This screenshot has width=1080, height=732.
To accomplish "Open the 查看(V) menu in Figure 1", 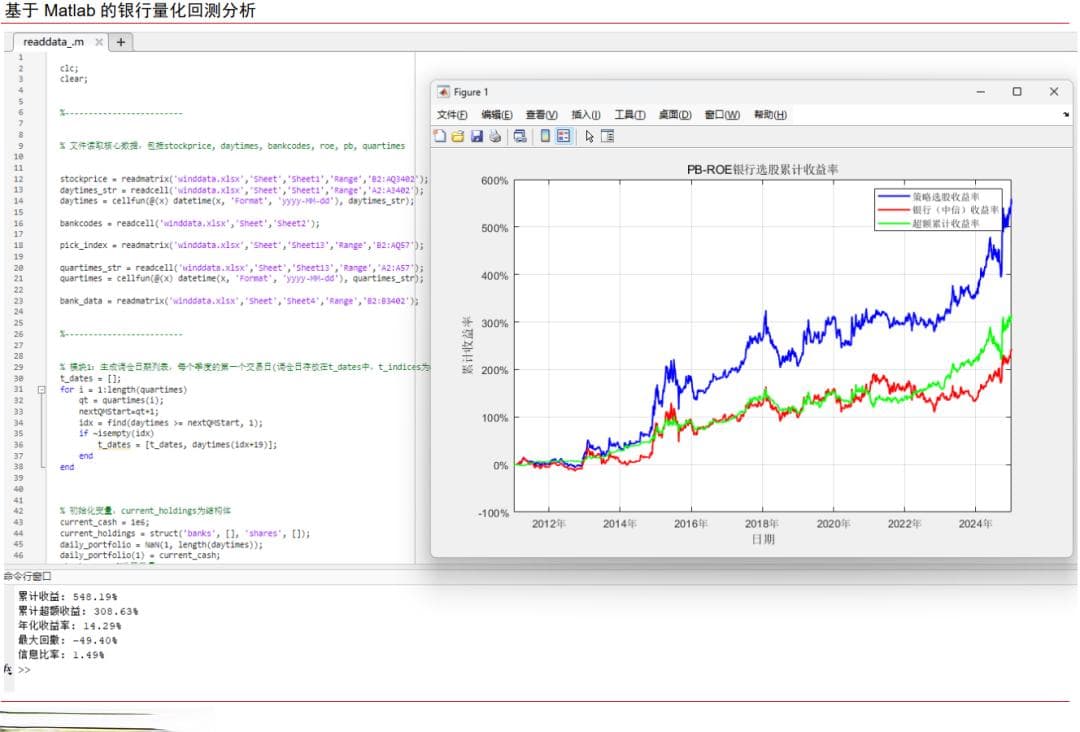I will tap(541, 115).
